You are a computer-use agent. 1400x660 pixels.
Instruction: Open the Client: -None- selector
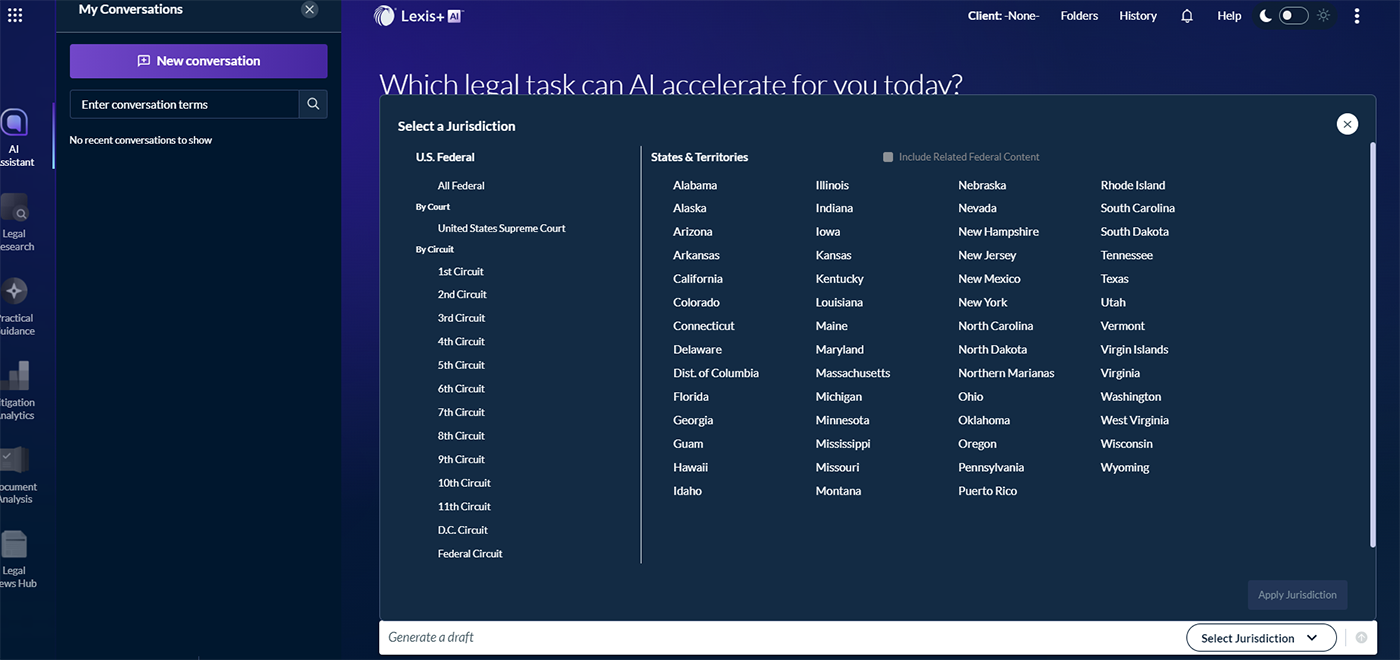1003,16
